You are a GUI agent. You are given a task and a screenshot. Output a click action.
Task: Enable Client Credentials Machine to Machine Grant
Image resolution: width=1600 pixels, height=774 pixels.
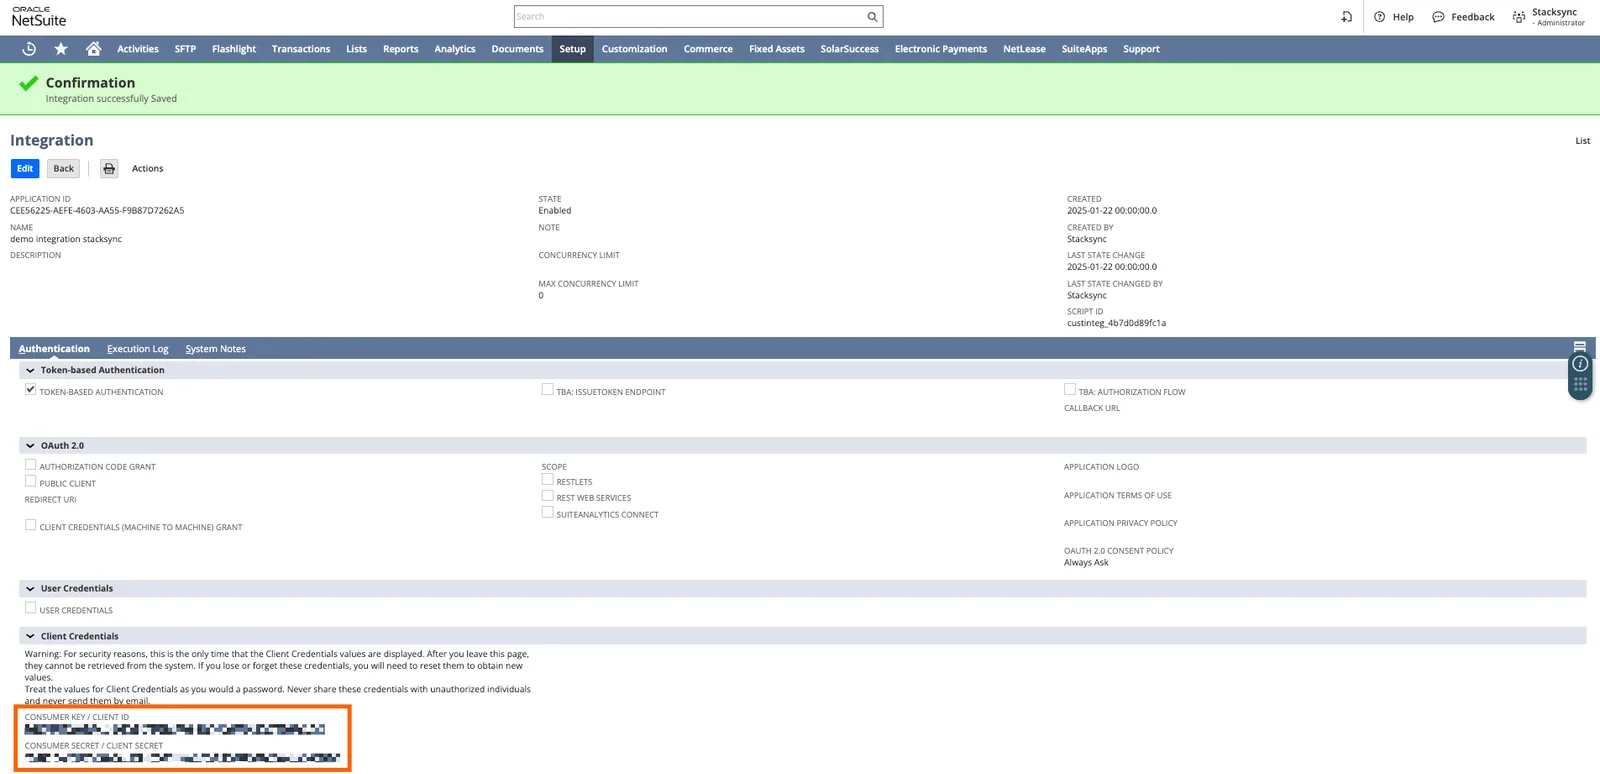coord(30,525)
